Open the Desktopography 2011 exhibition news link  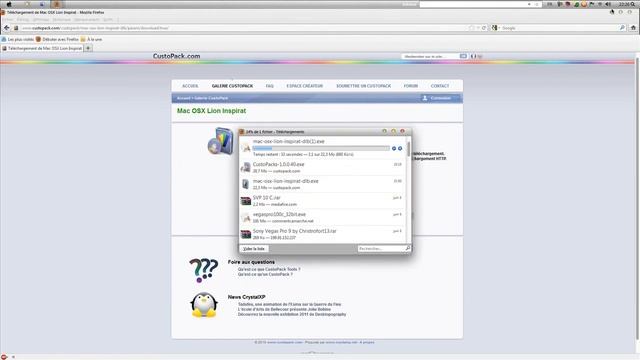tap(292, 314)
